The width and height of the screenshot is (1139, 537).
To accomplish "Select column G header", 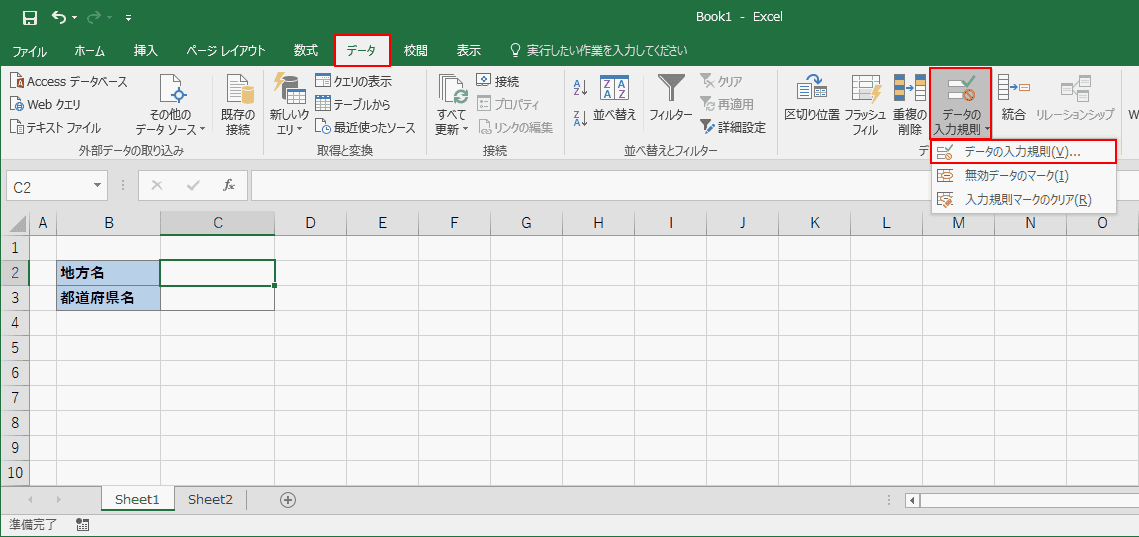I will pyautogui.click(x=526, y=224).
